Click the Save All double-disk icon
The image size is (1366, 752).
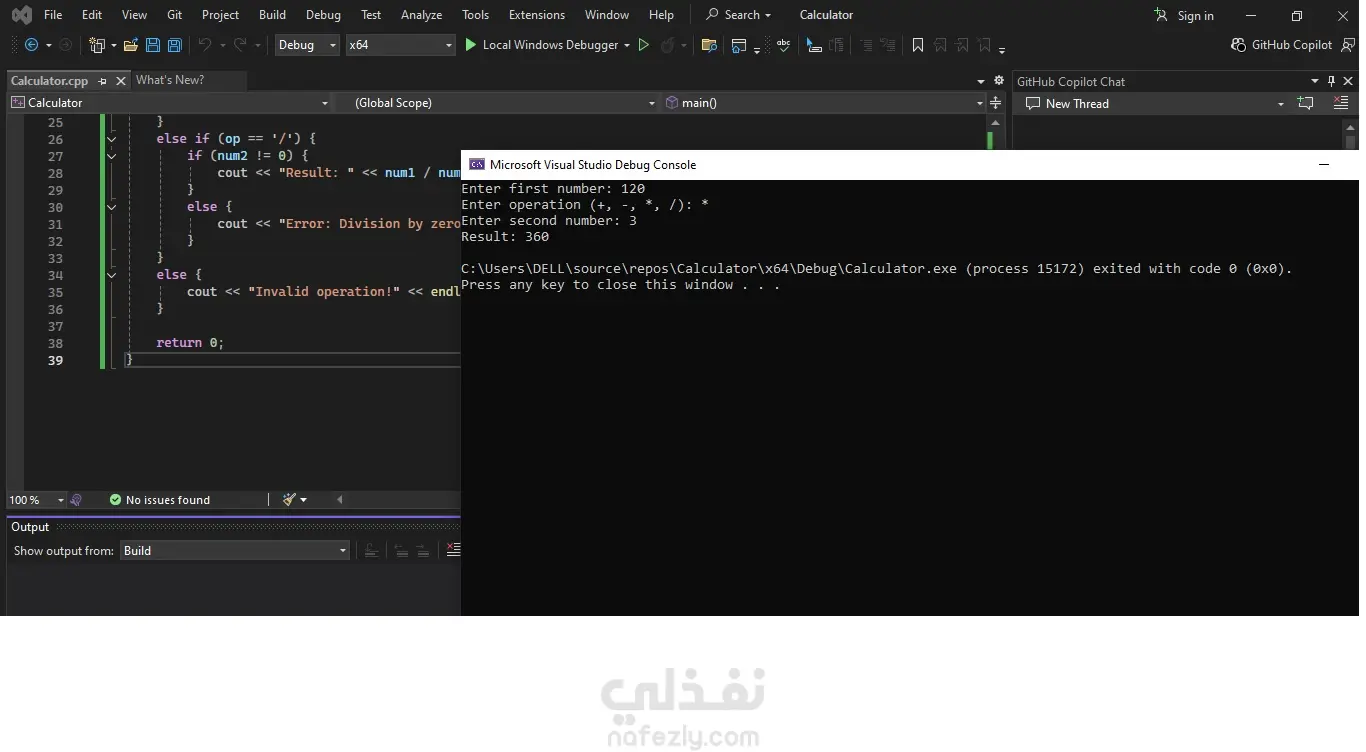(175, 45)
